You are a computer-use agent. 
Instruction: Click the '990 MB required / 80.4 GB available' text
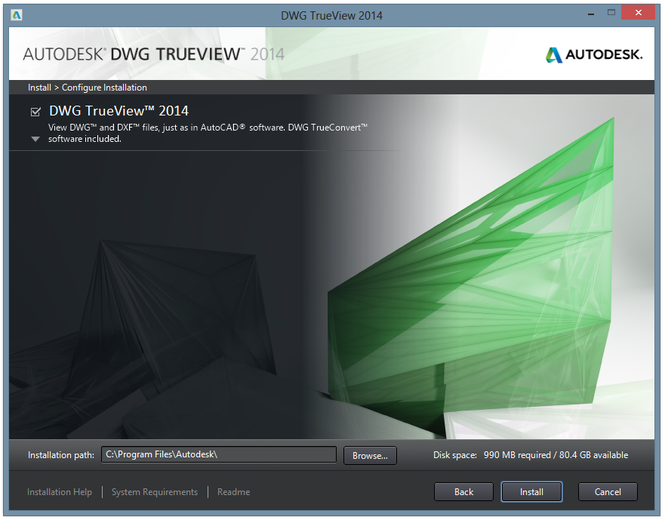pos(556,455)
